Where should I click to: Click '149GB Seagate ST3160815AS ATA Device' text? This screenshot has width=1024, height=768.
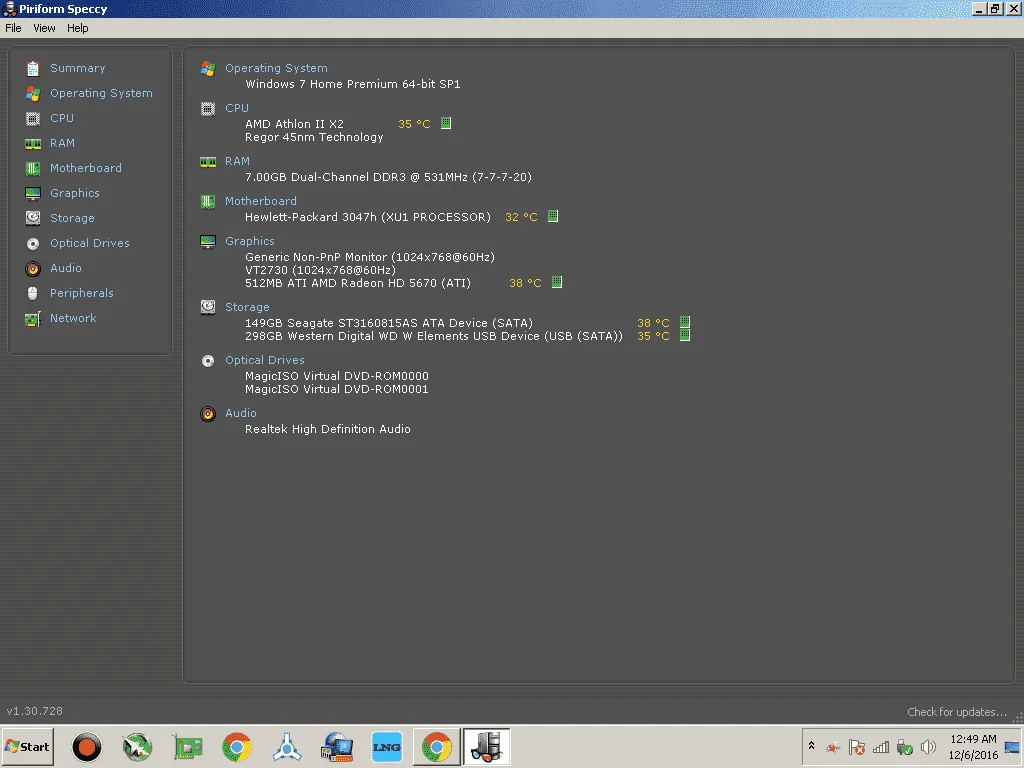click(366, 323)
